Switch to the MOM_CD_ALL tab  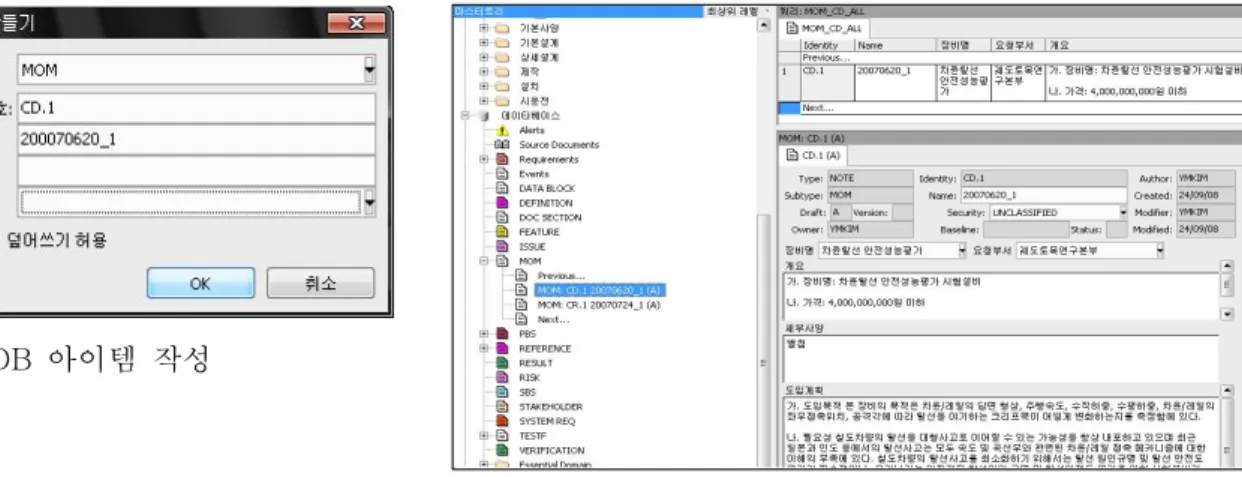823,30
